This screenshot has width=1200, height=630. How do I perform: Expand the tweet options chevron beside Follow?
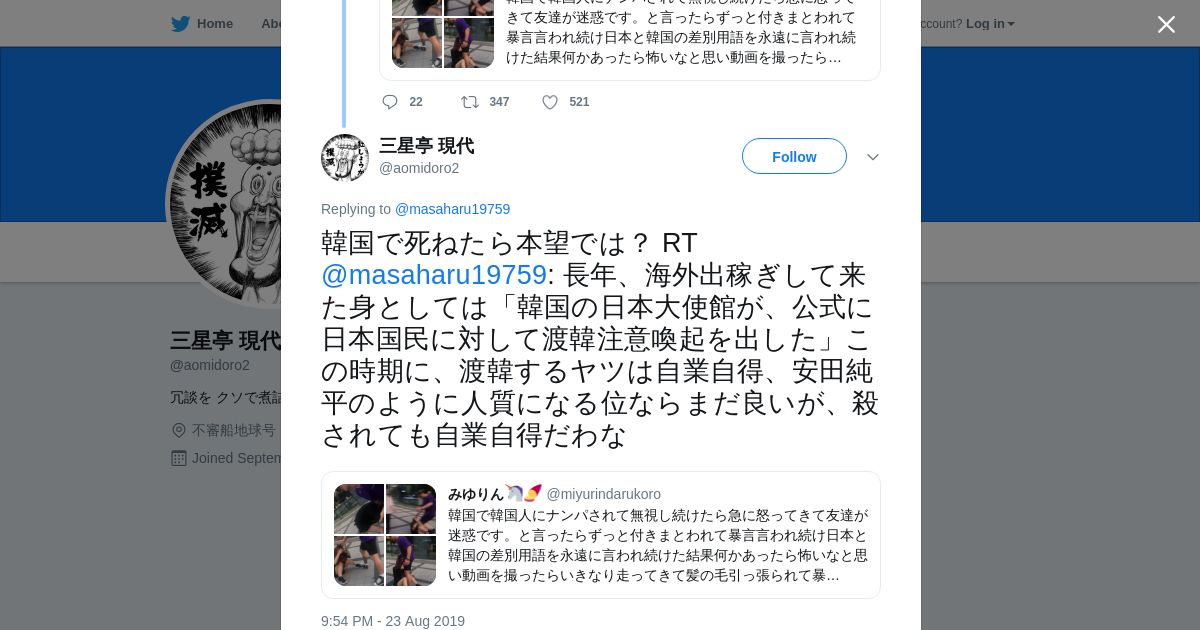(x=872, y=157)
